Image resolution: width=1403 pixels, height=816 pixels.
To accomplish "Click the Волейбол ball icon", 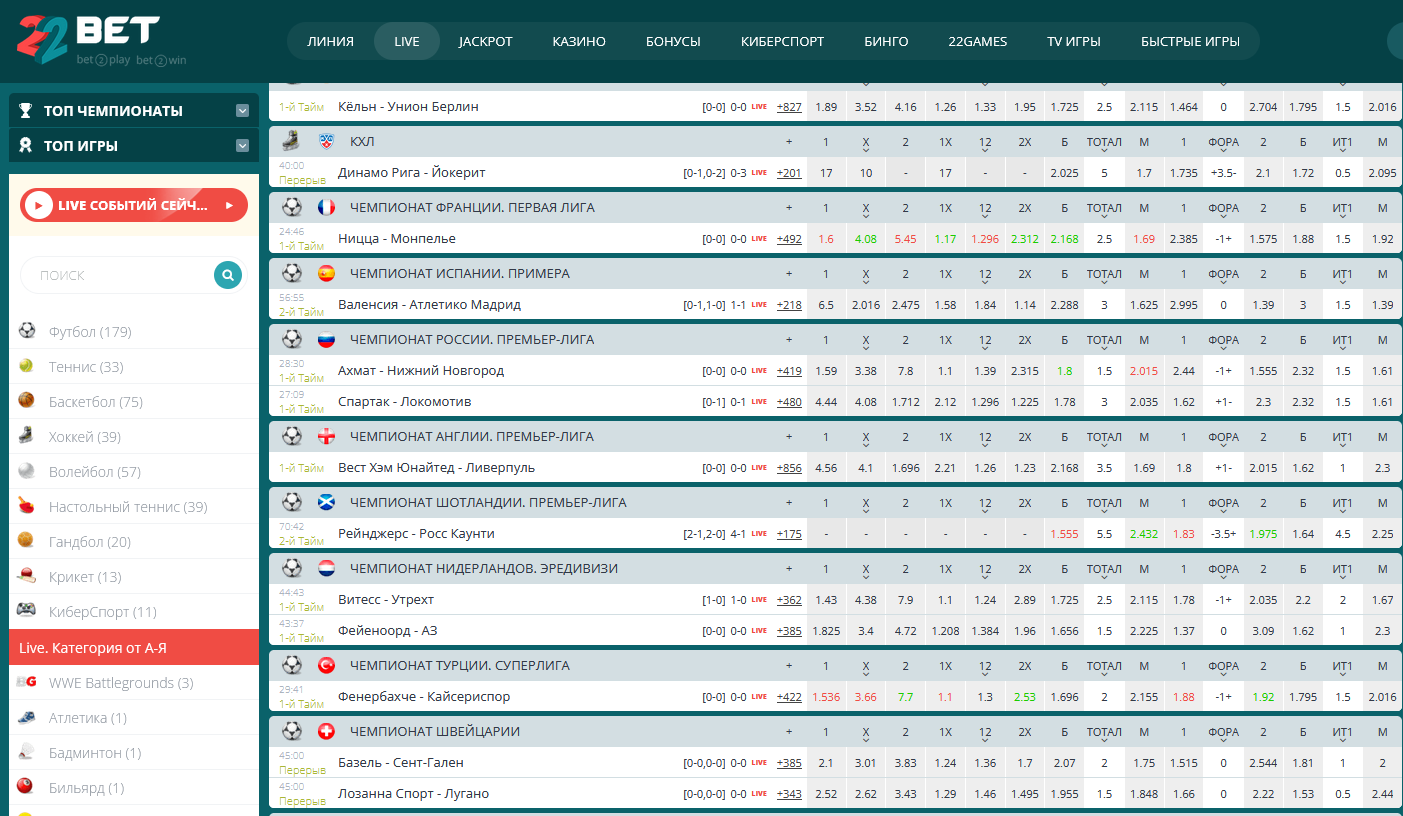I will (26, 471).
